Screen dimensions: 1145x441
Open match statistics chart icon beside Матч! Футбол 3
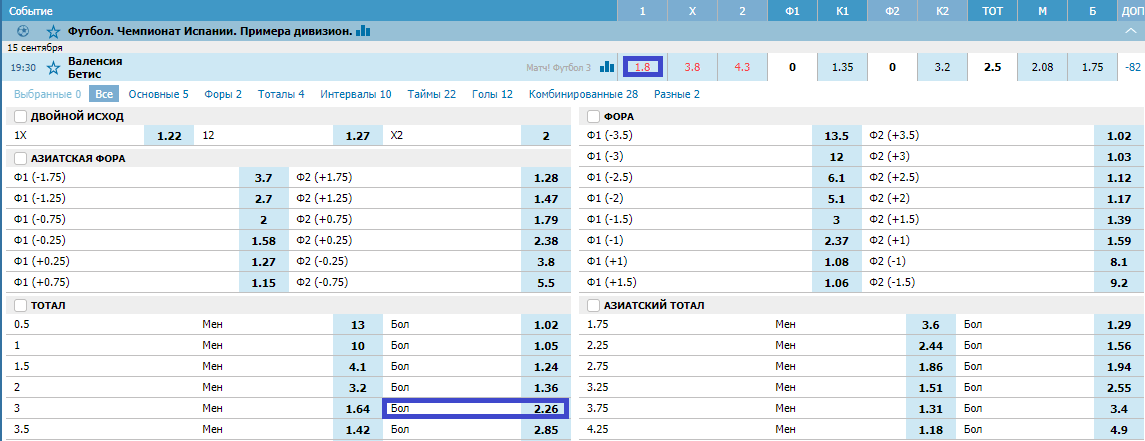607,67
